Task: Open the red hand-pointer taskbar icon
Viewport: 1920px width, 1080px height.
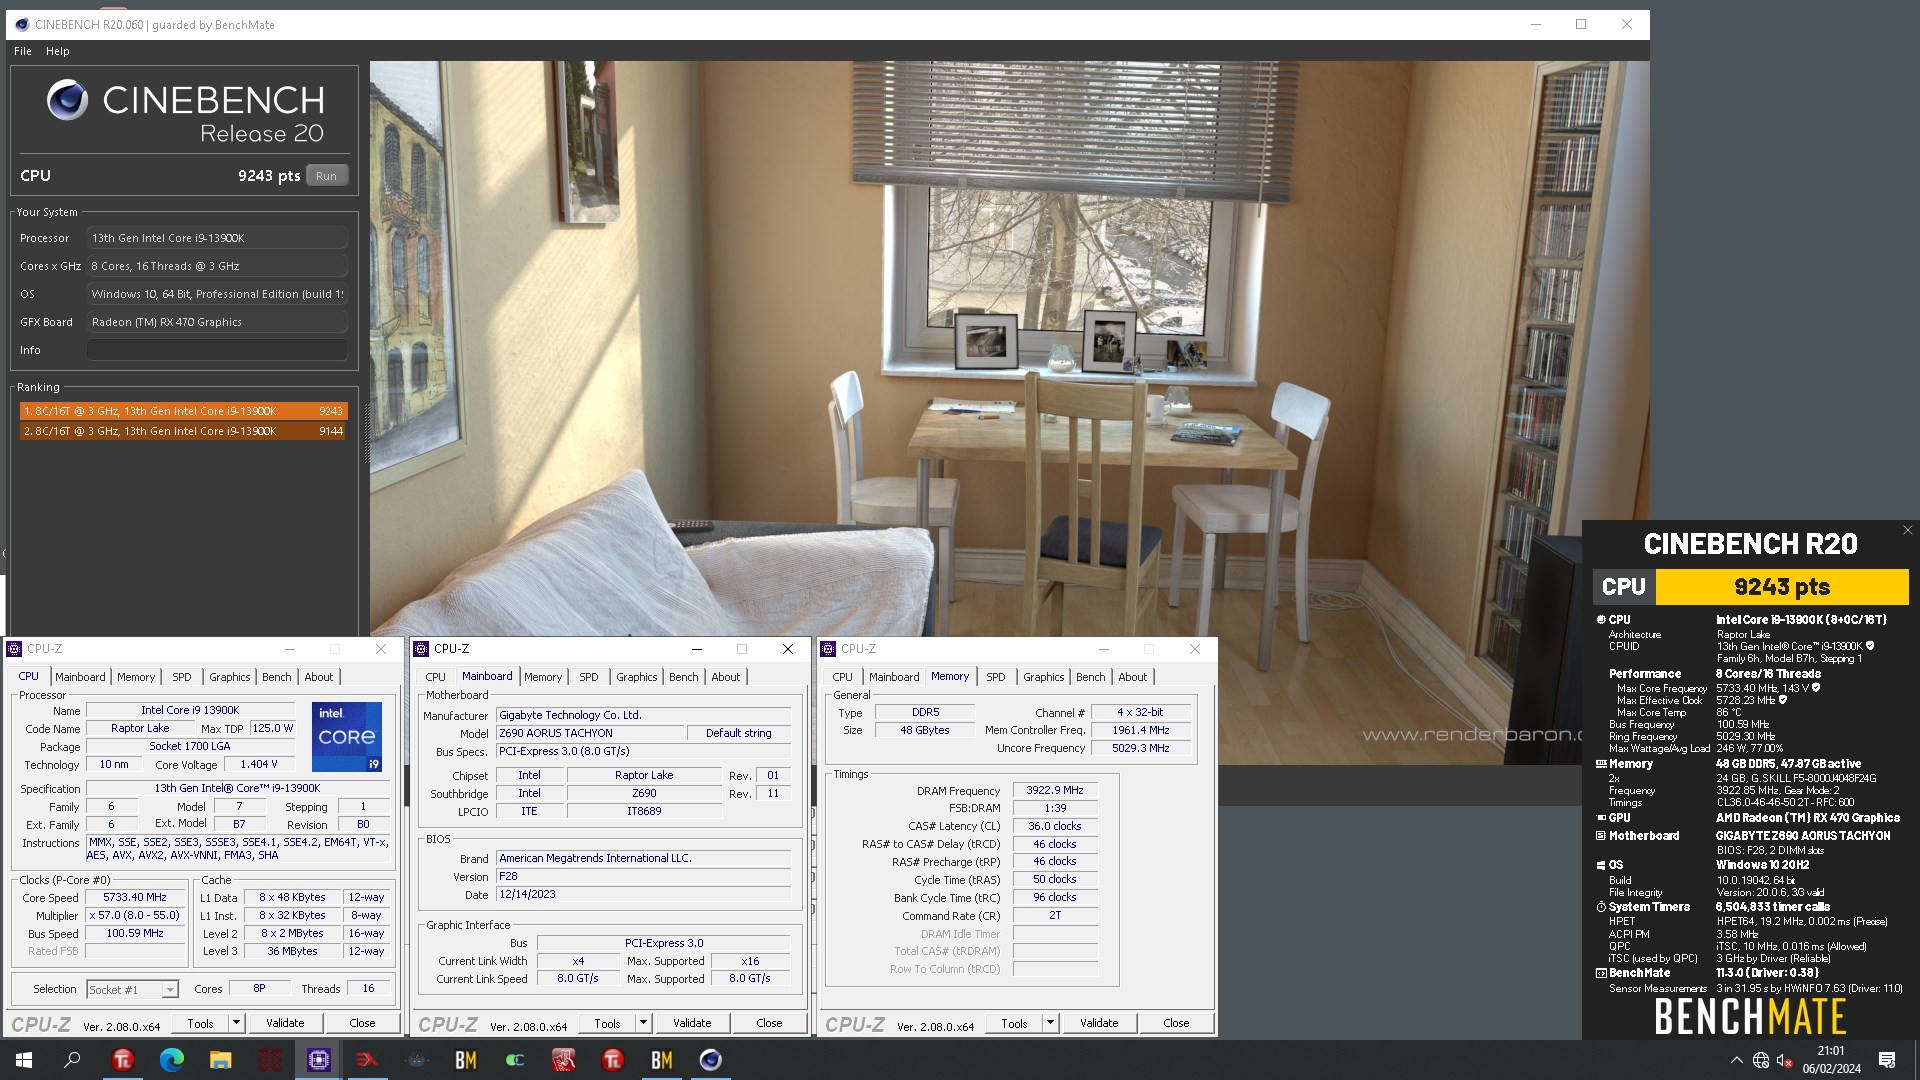Action: [564, 1060]
